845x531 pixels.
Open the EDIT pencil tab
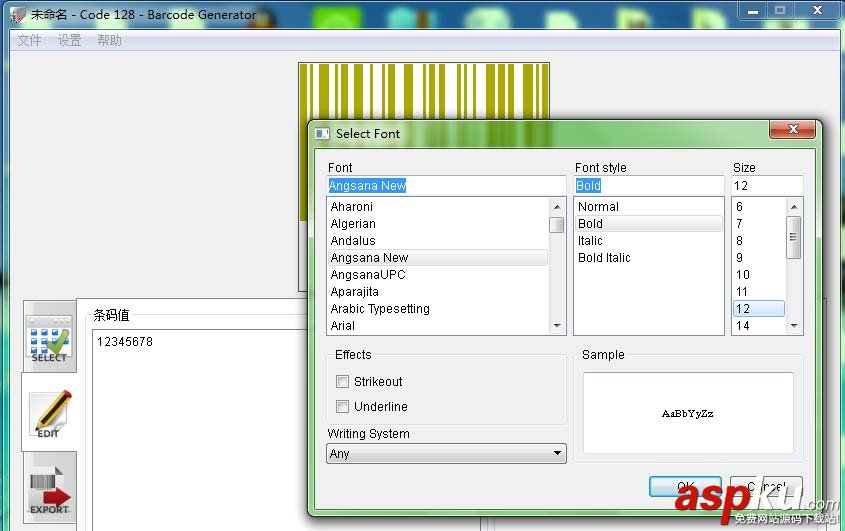50,413
